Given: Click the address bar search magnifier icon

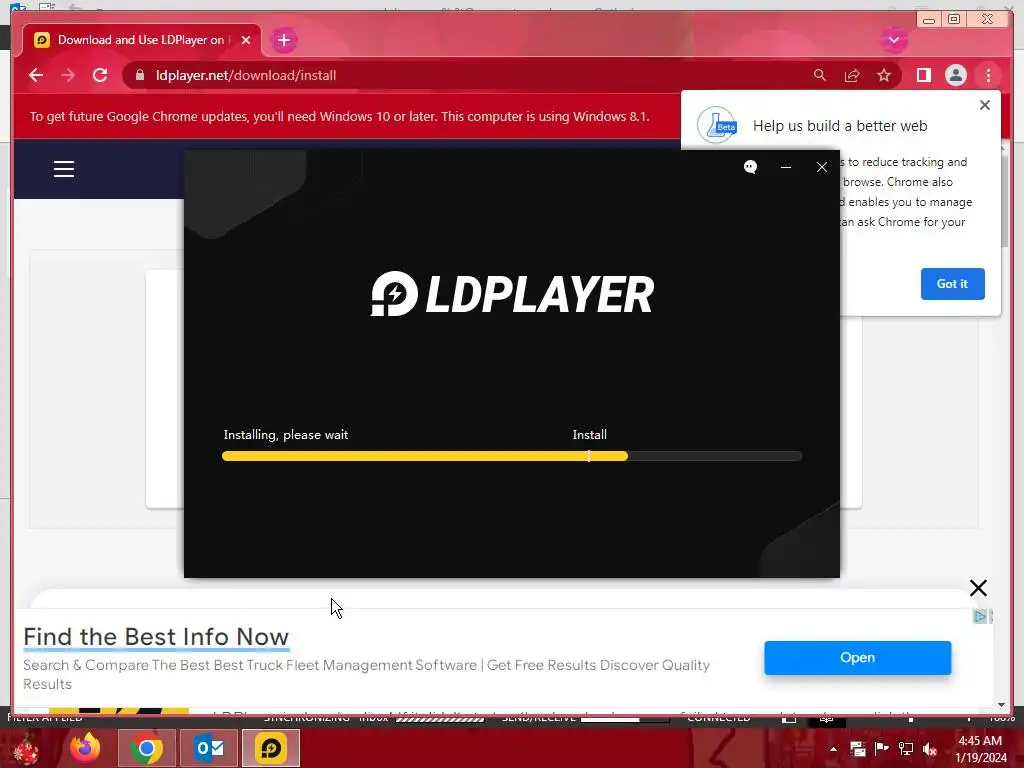Looking at the screenshot, I should [820, 75].
